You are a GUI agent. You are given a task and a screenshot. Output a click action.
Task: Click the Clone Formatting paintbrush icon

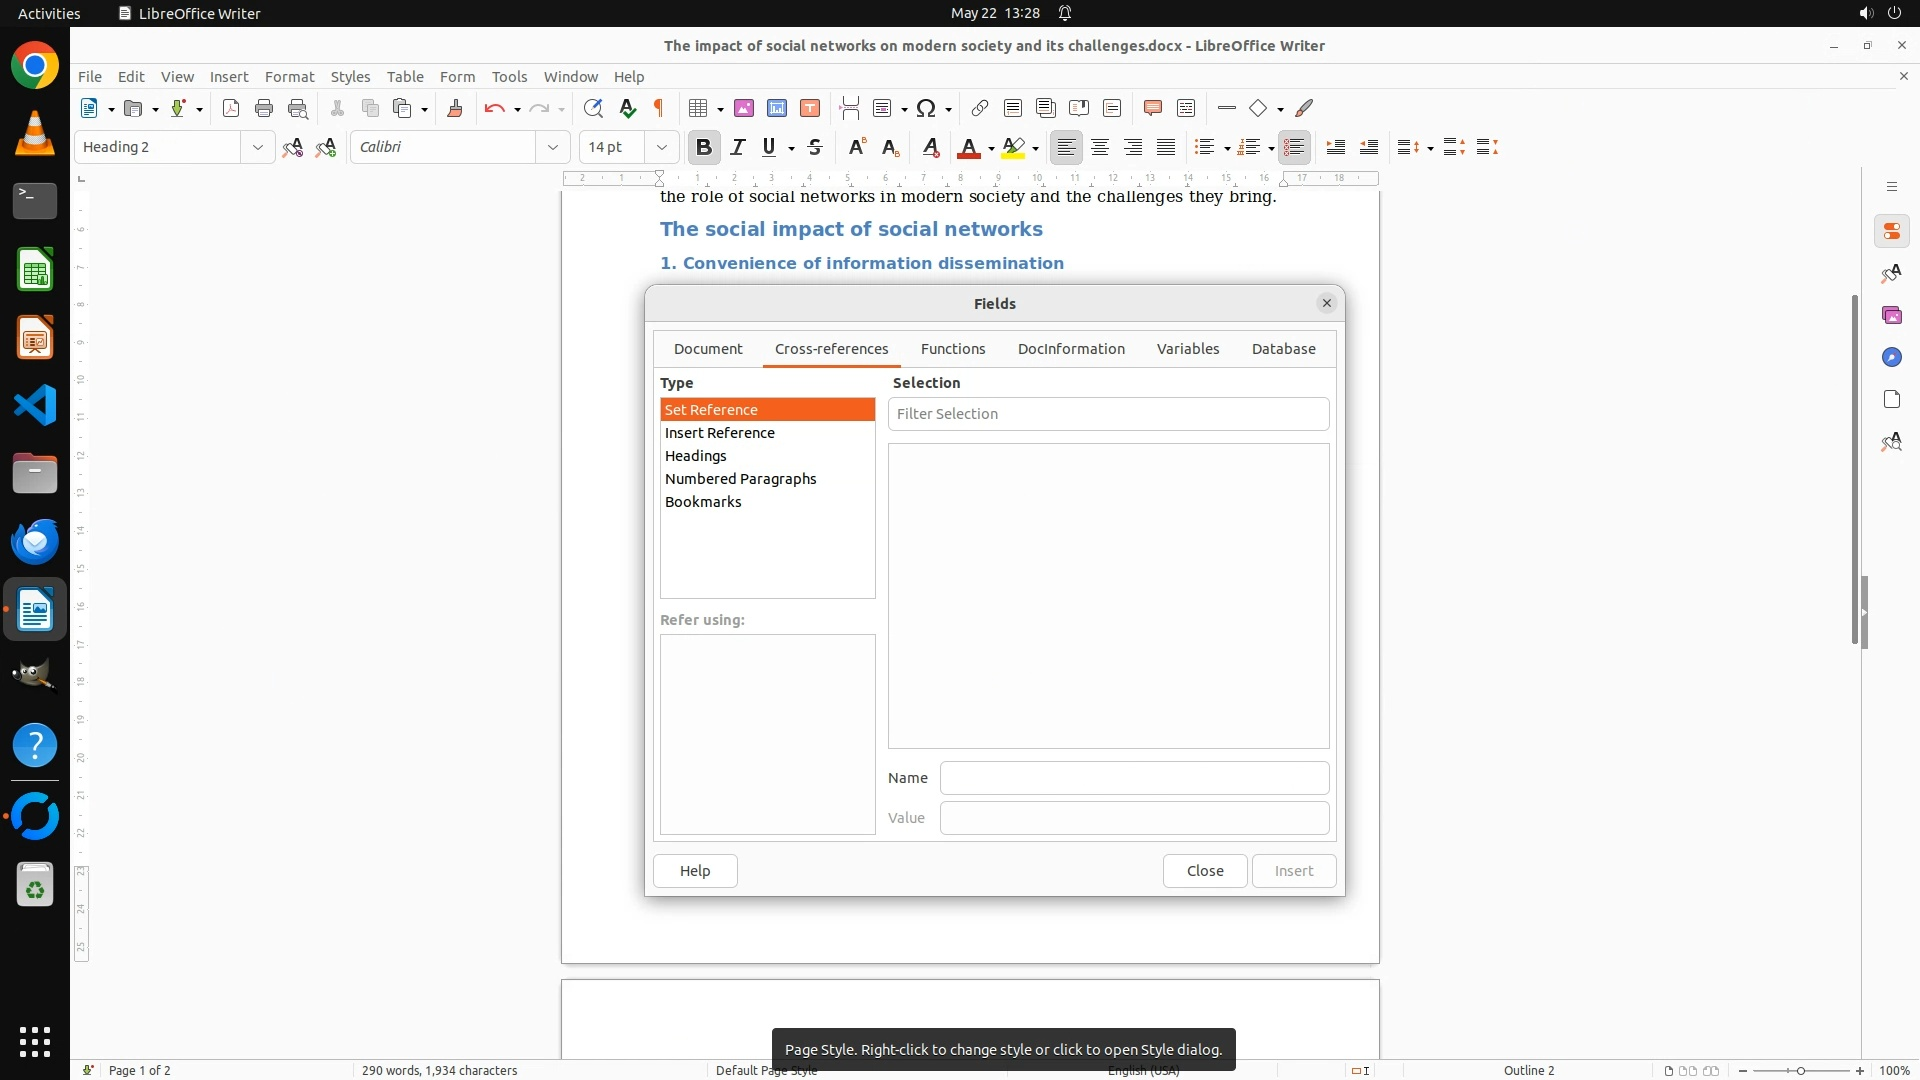click(x=455, y=109)
